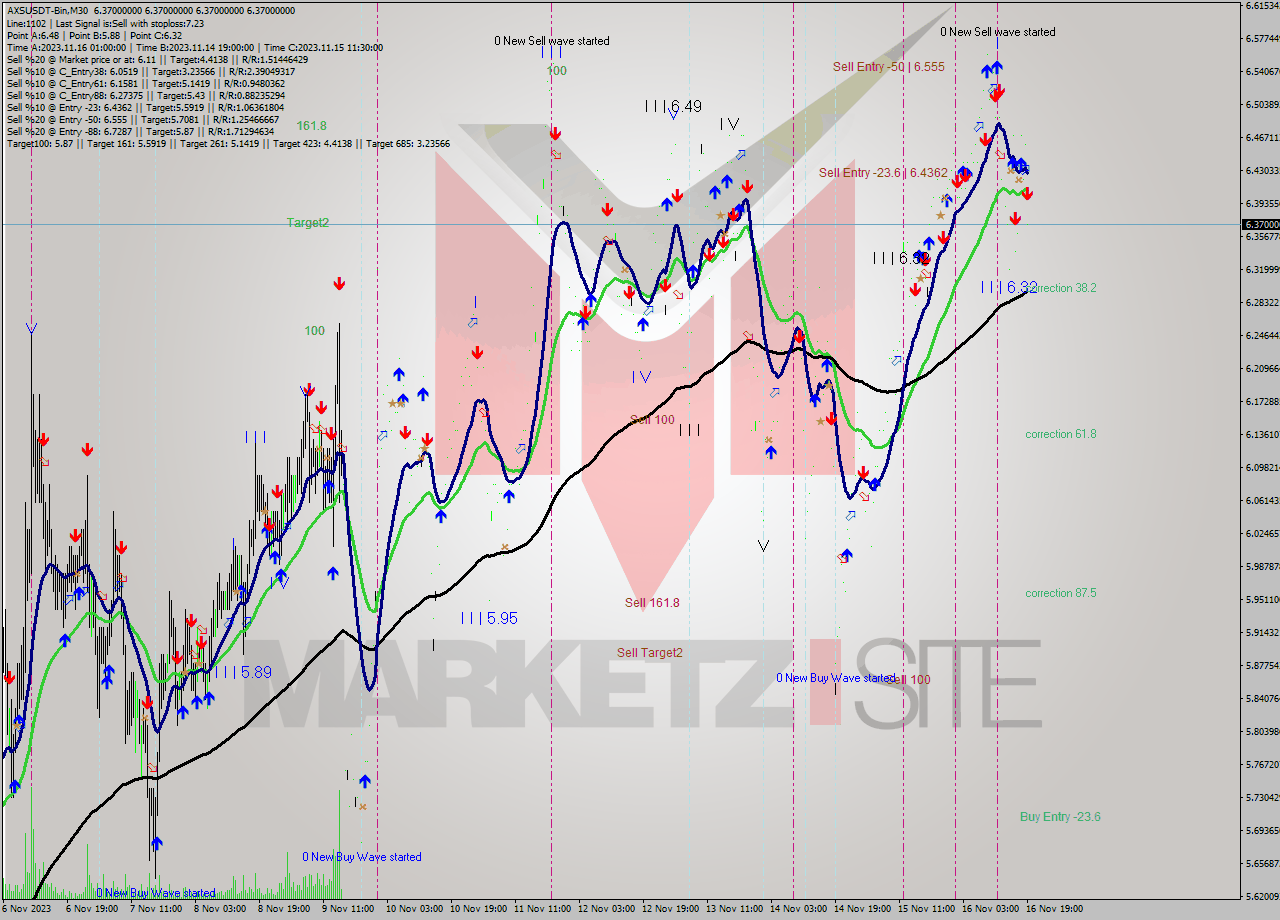Click the '15 Nov 11:00' time axis label
The image size is (1280, 920).
click(x=926, y=909)
